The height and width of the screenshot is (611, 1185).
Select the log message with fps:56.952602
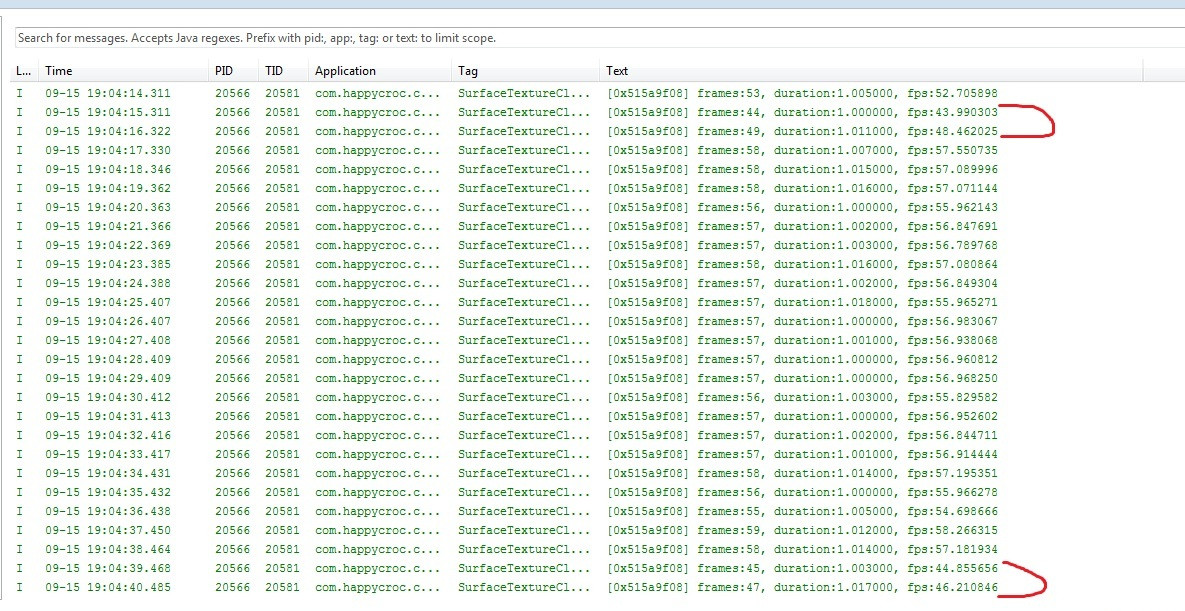(x=802, y=416)
